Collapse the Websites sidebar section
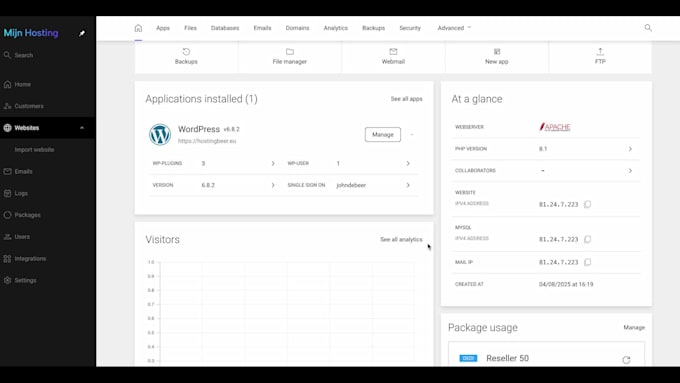The height and width of the screenshot is (383, 680). [82, 128]
